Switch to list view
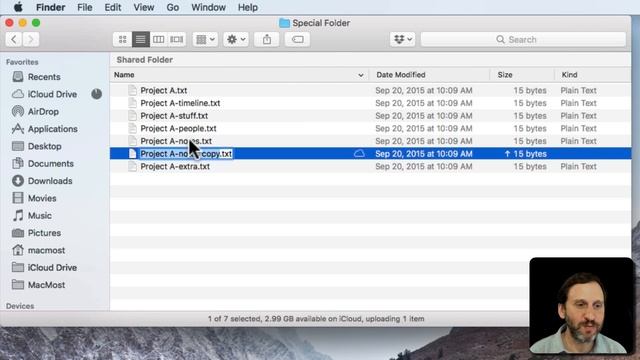 tap(140, 39)
